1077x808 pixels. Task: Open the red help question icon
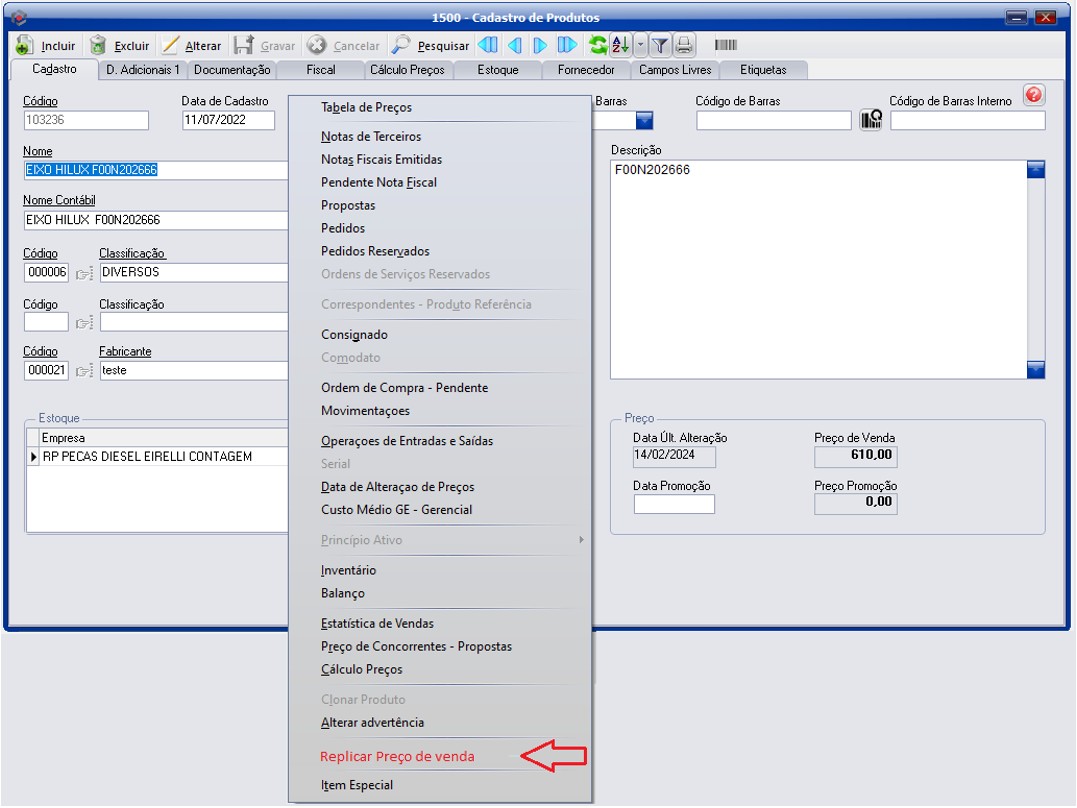pyautogui.click(x=1034, y=95)
